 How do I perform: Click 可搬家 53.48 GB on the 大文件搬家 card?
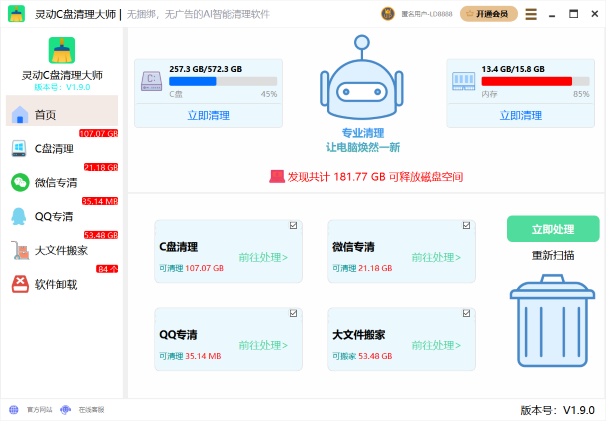[362, 356]
